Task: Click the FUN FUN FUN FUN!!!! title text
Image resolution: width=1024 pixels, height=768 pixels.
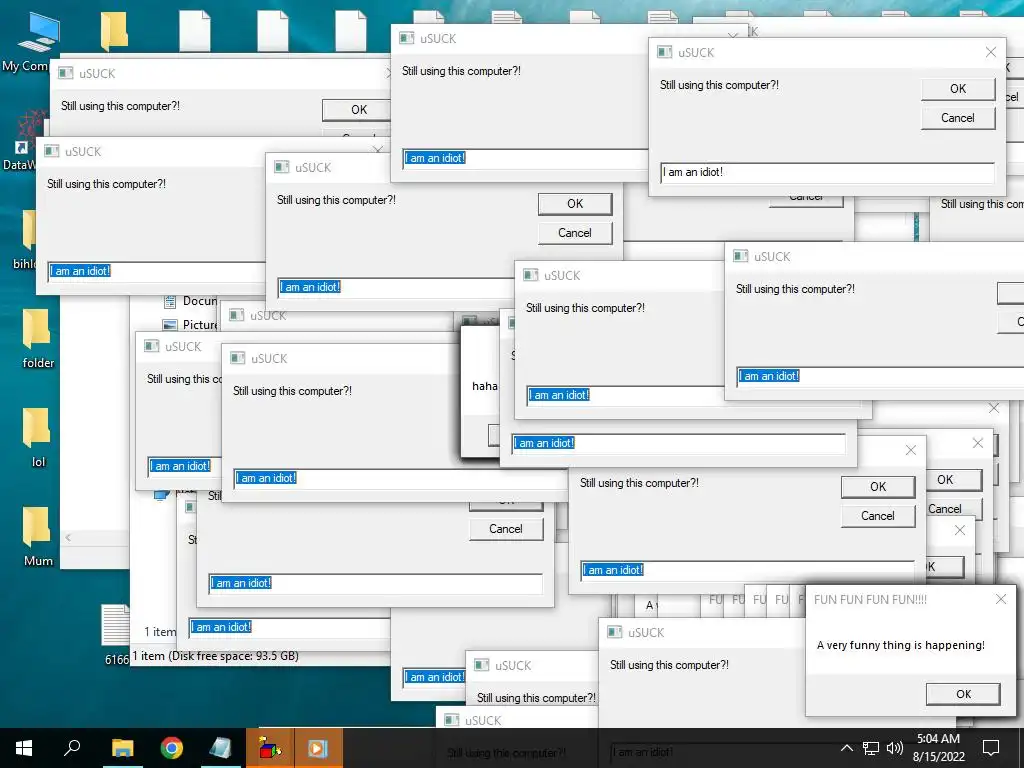Action: 870,600
